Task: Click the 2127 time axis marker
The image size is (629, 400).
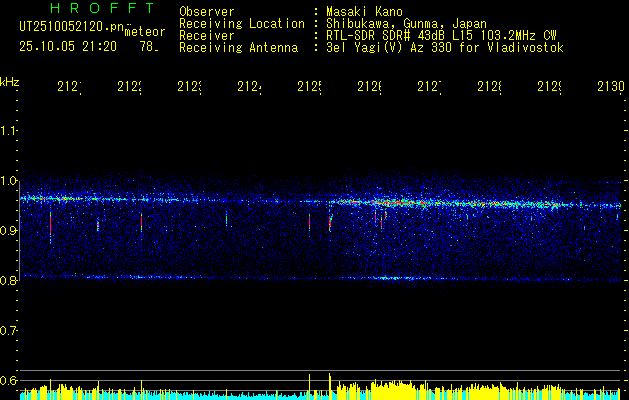Action: click(429, 86)
